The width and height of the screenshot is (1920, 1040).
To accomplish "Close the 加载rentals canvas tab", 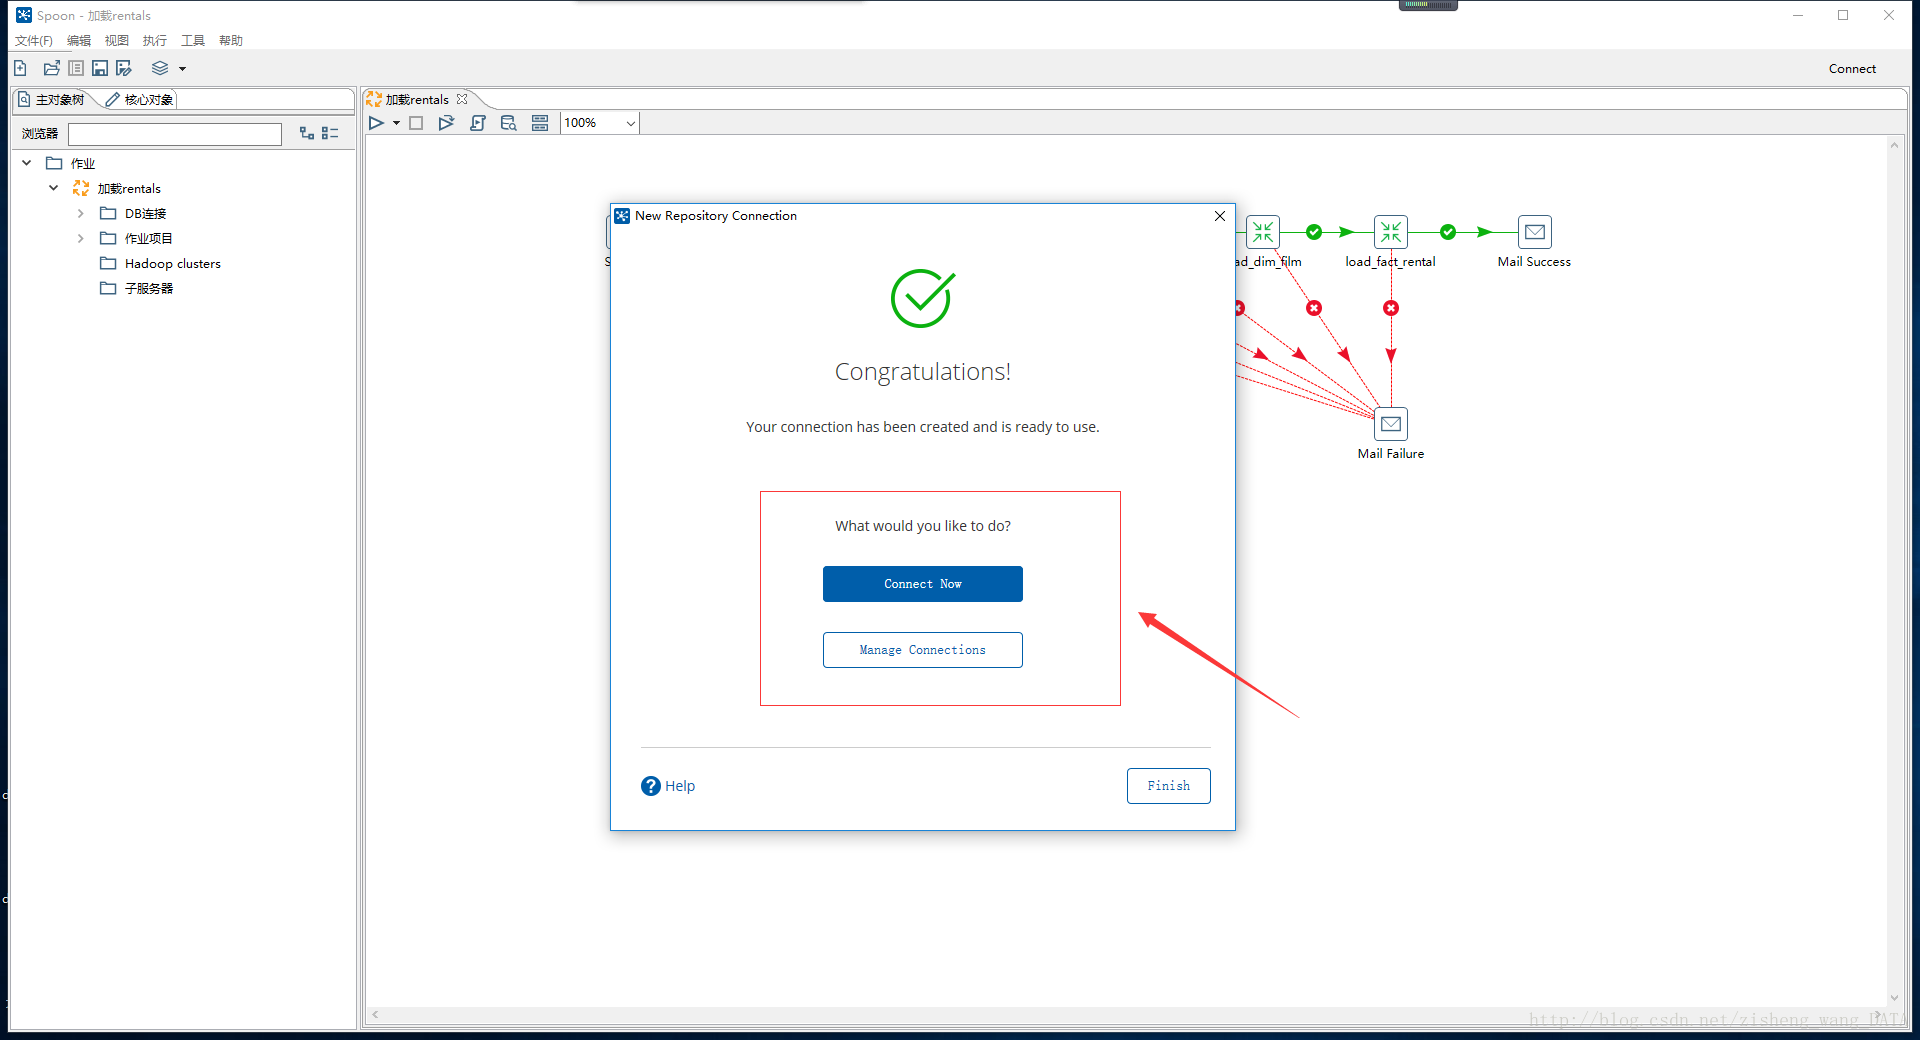I will tap(462, 99).
